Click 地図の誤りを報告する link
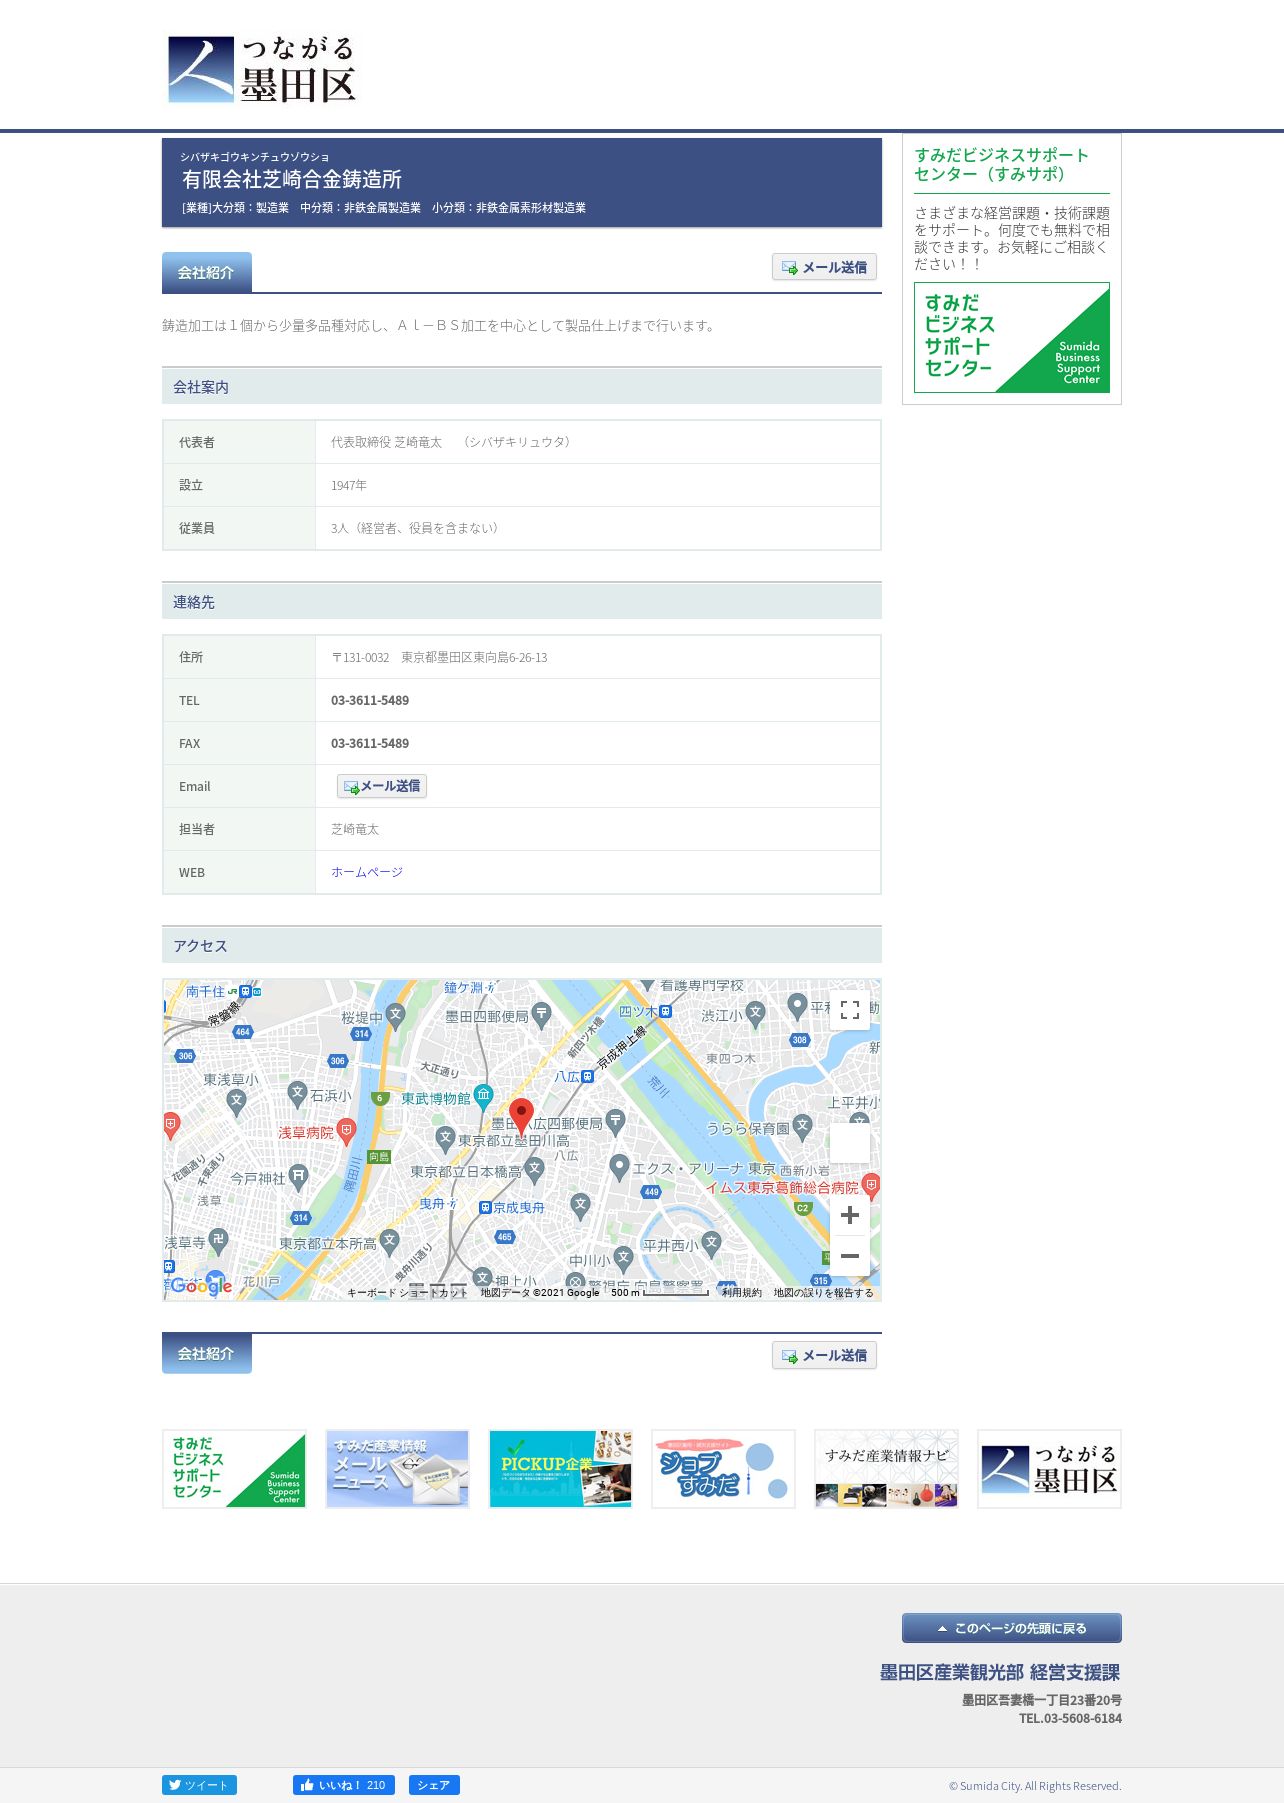Image resolution: width=1284 pixels, height=1803 pixels. (823, 1292)
